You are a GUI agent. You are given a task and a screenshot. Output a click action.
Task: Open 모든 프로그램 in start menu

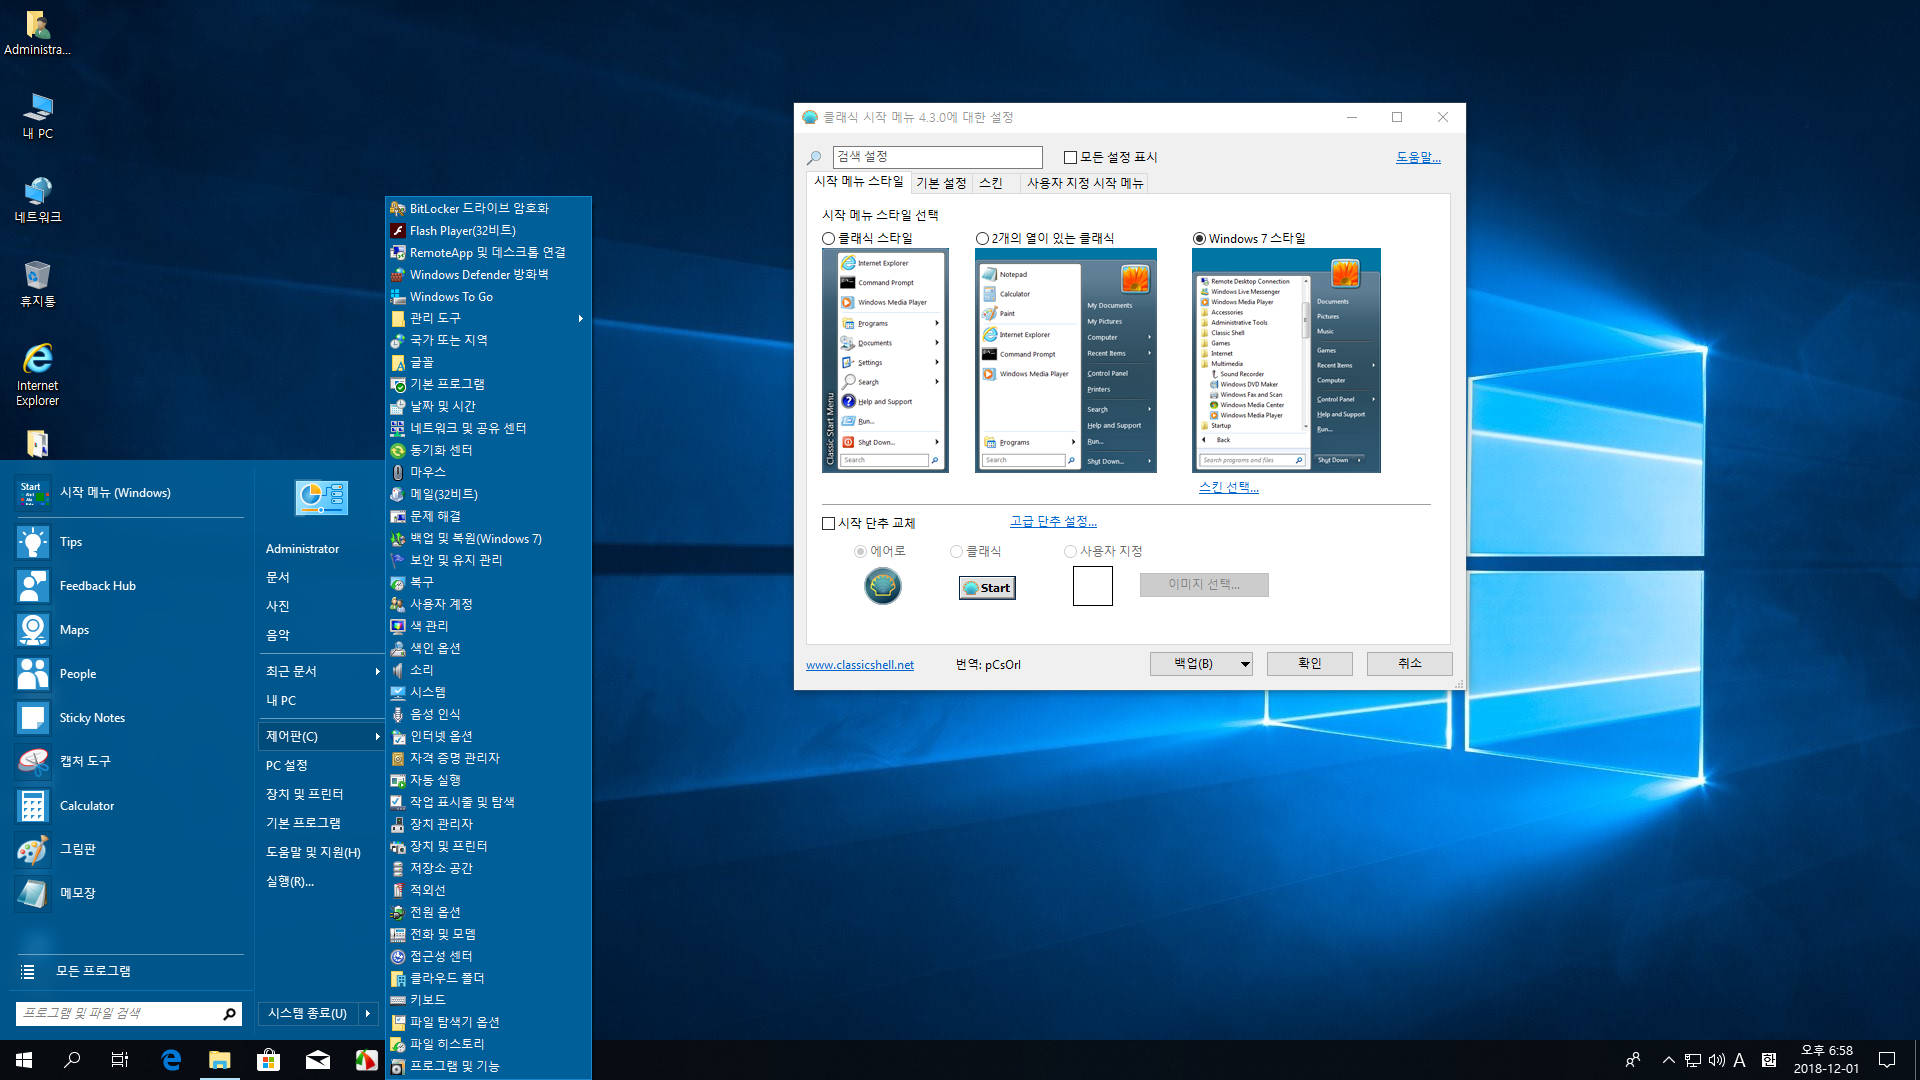[93, 972]
